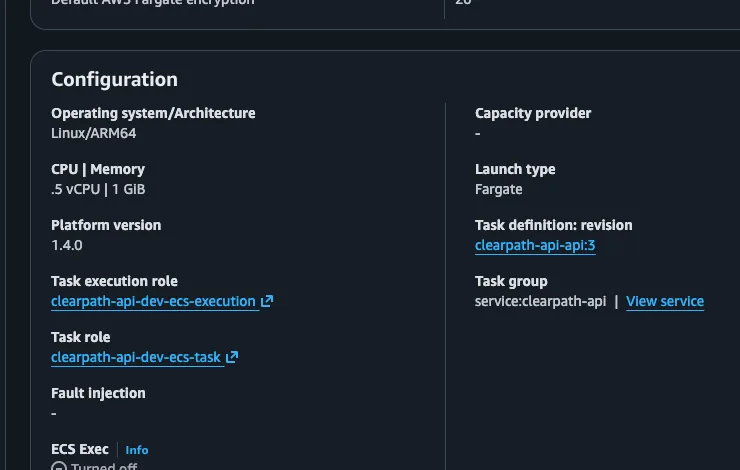Image resolution: width=740 pixels, height=470 pixels.
Task: Select the service:clearpath-api task group text
Action: point(540,301)
